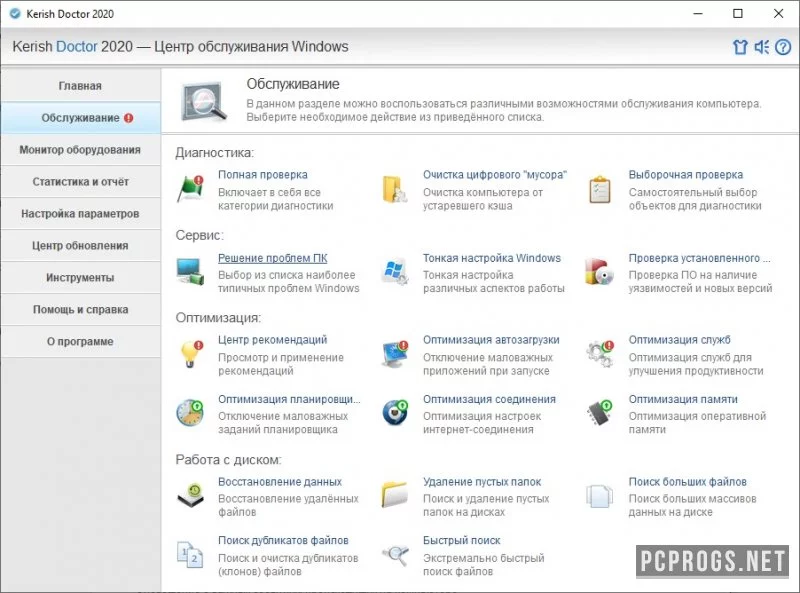Click the Поиск дубликатов файлов icon
The width and height of the screenshot is (800, 593).
click(x=190, y=555)
